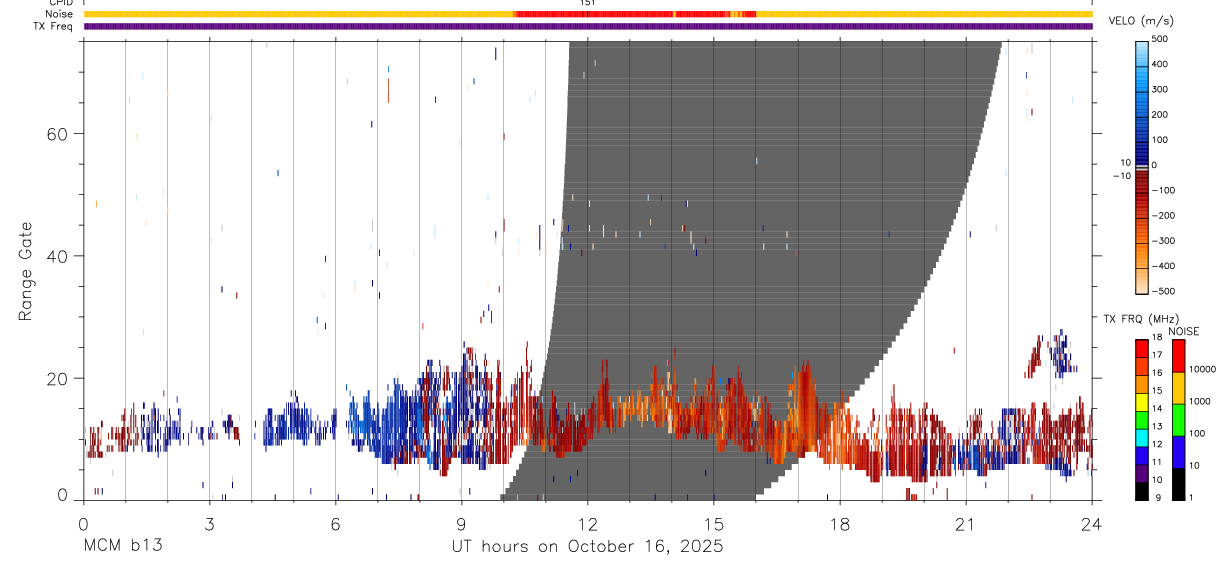The image size is (1228, 567).
Task: Click the '-200' label on velocity colorbar
Action: click(1162, 216)
